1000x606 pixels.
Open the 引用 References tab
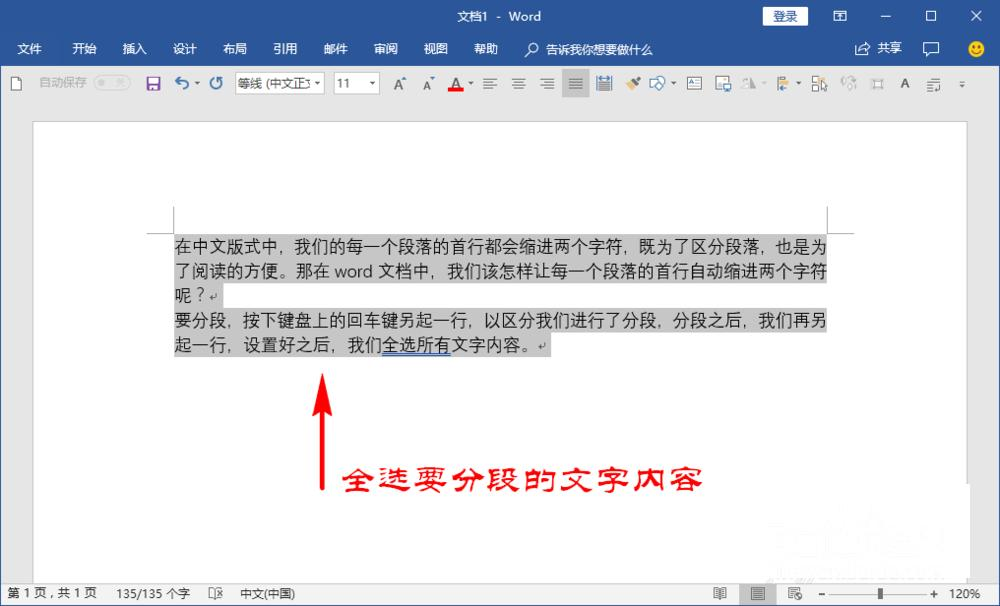pos(285,49)
